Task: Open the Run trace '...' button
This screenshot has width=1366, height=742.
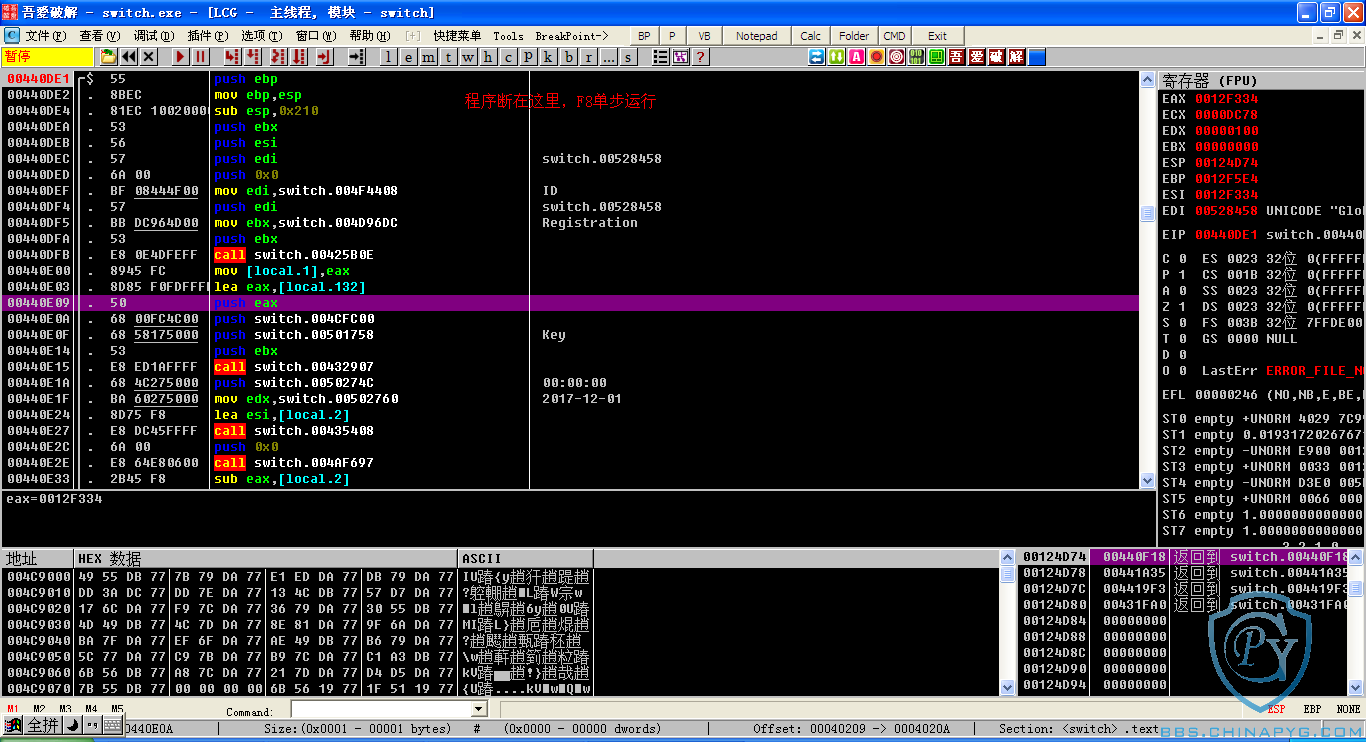Action: tap(608, 57)
